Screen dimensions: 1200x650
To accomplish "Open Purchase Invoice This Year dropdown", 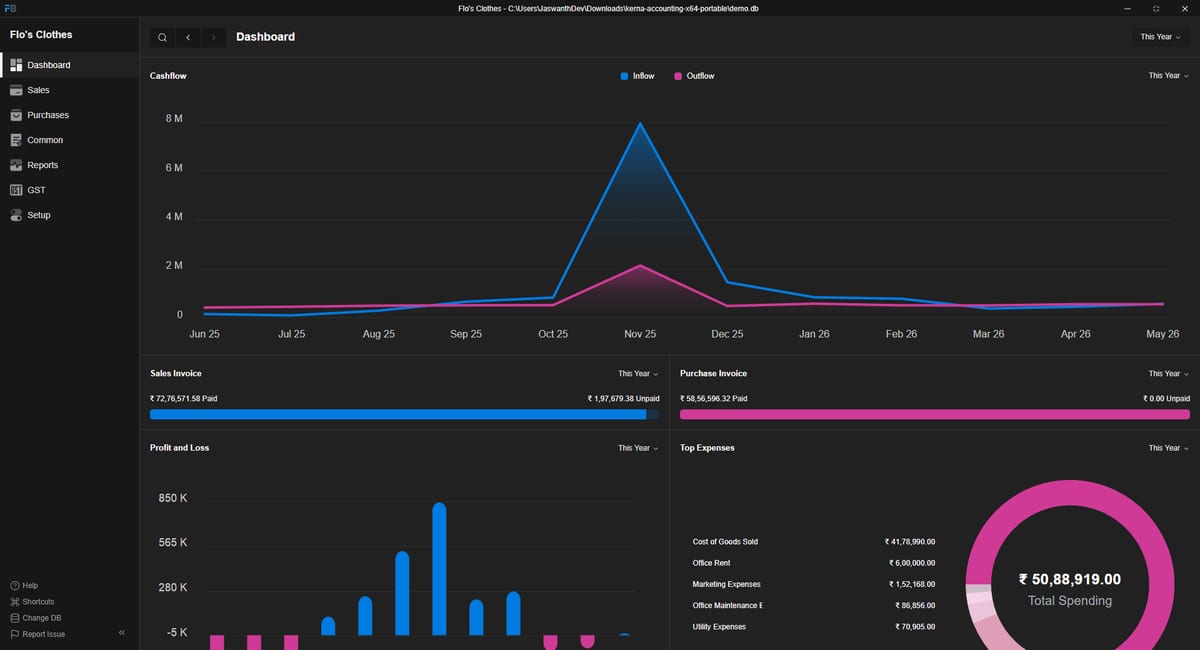I will (x=1168, y=374).
